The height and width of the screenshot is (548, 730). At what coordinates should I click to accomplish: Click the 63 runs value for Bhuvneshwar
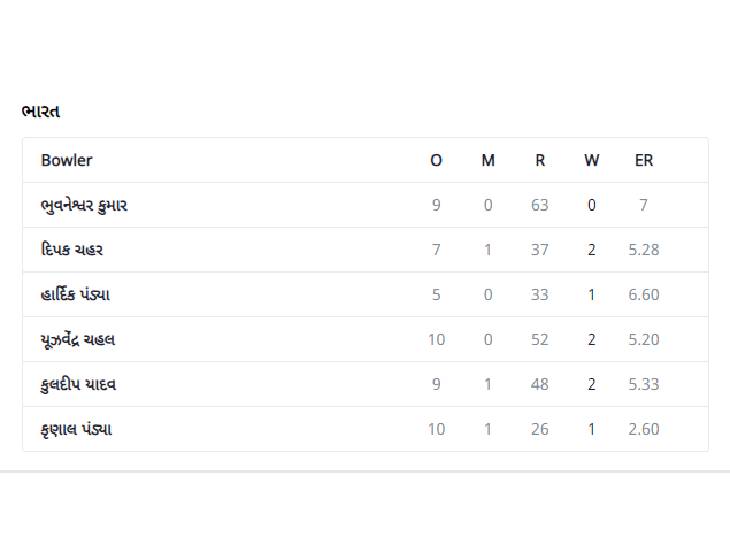pos(540,205)
